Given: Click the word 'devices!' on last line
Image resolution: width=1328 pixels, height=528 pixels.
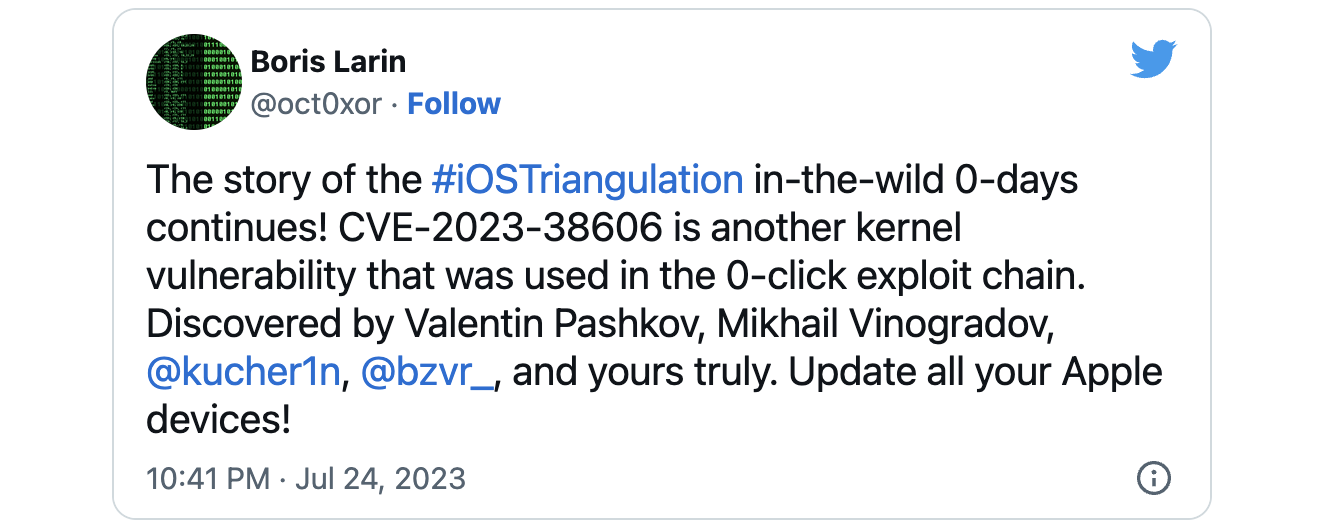Looking at the screenshot, I should click(218, 420).
